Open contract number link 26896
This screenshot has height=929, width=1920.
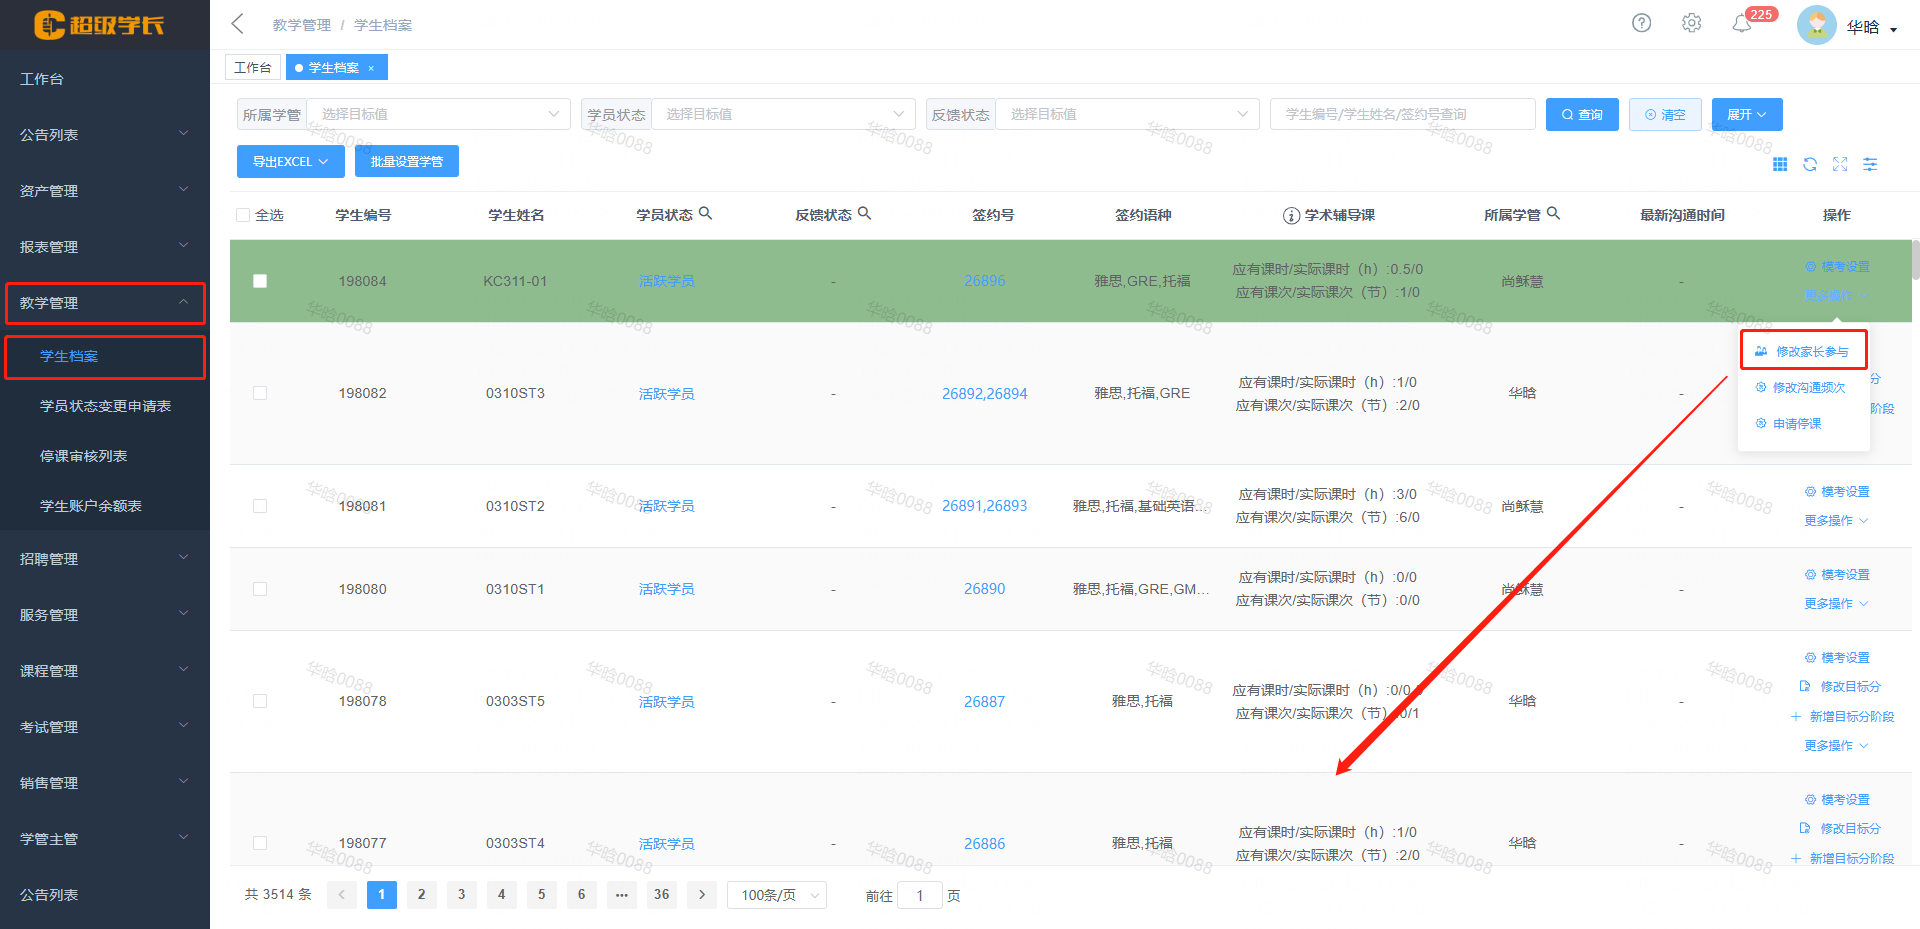pos(984,281)
